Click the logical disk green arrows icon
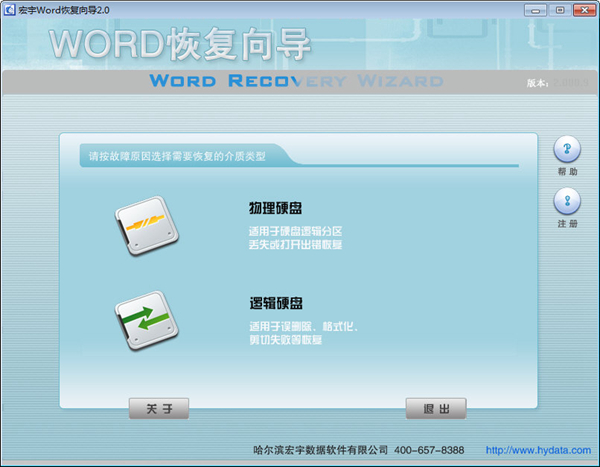The image size is (600, 467). pos(147,321)
